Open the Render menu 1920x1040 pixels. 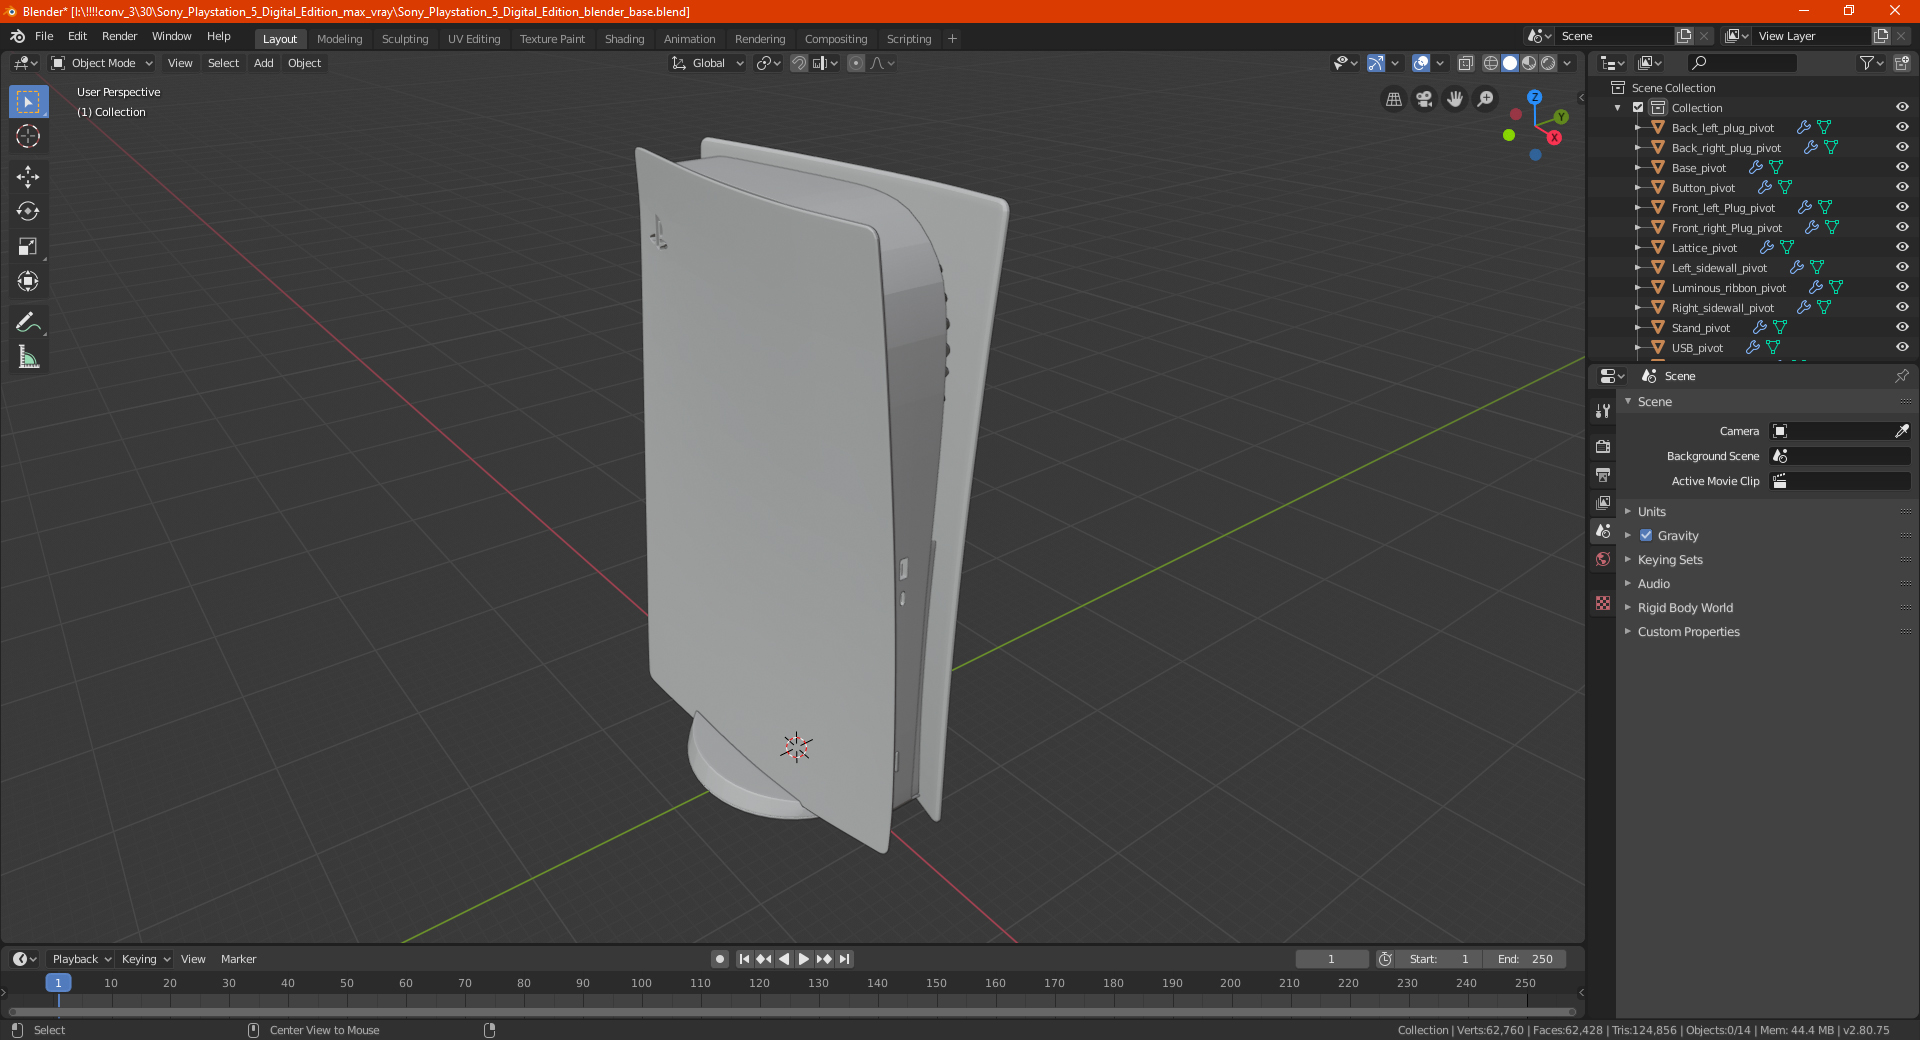pos(119,36)
